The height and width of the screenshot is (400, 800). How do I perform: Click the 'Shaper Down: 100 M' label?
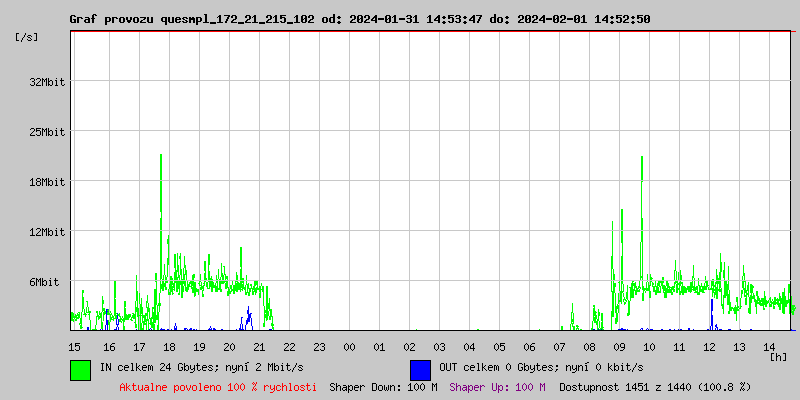click(383, 387)
